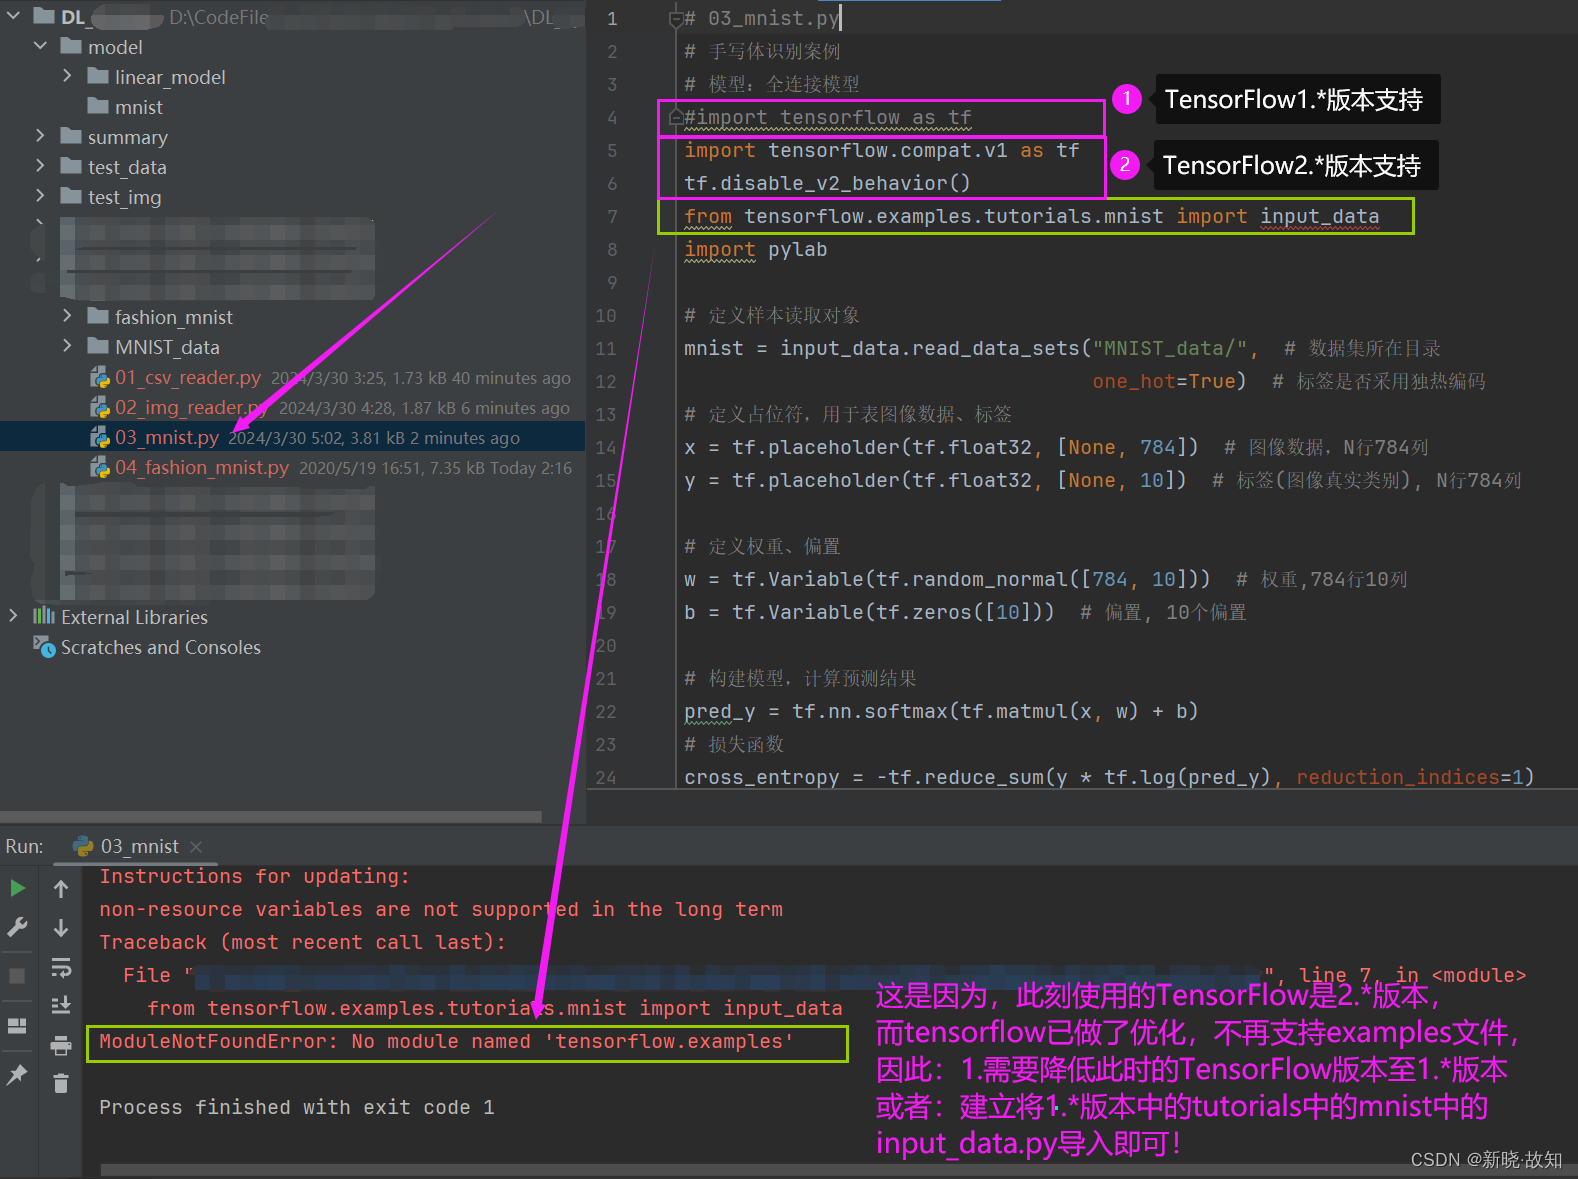Expand the linear_model folder
The width and height of the screenshot is (1578, 1179).
(67, 76)
